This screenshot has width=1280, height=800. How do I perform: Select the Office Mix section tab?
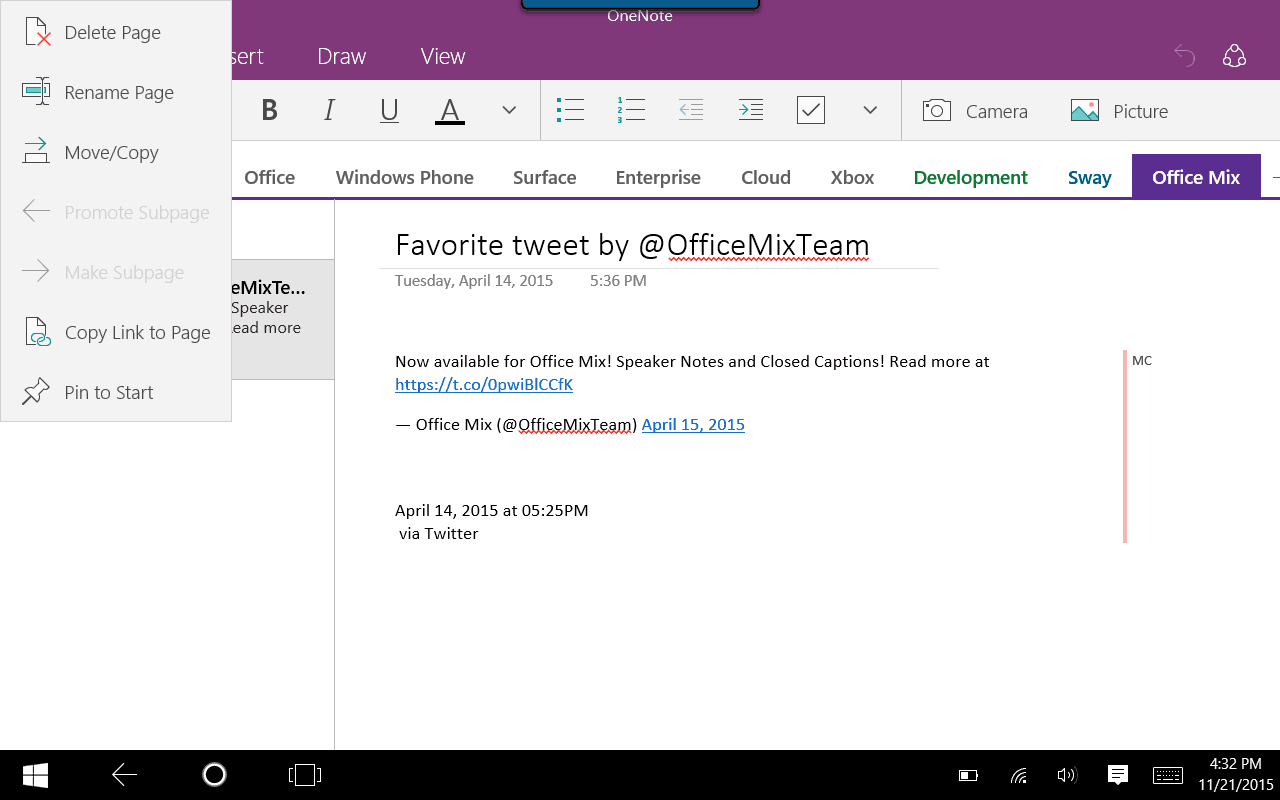coord(1196,177)
